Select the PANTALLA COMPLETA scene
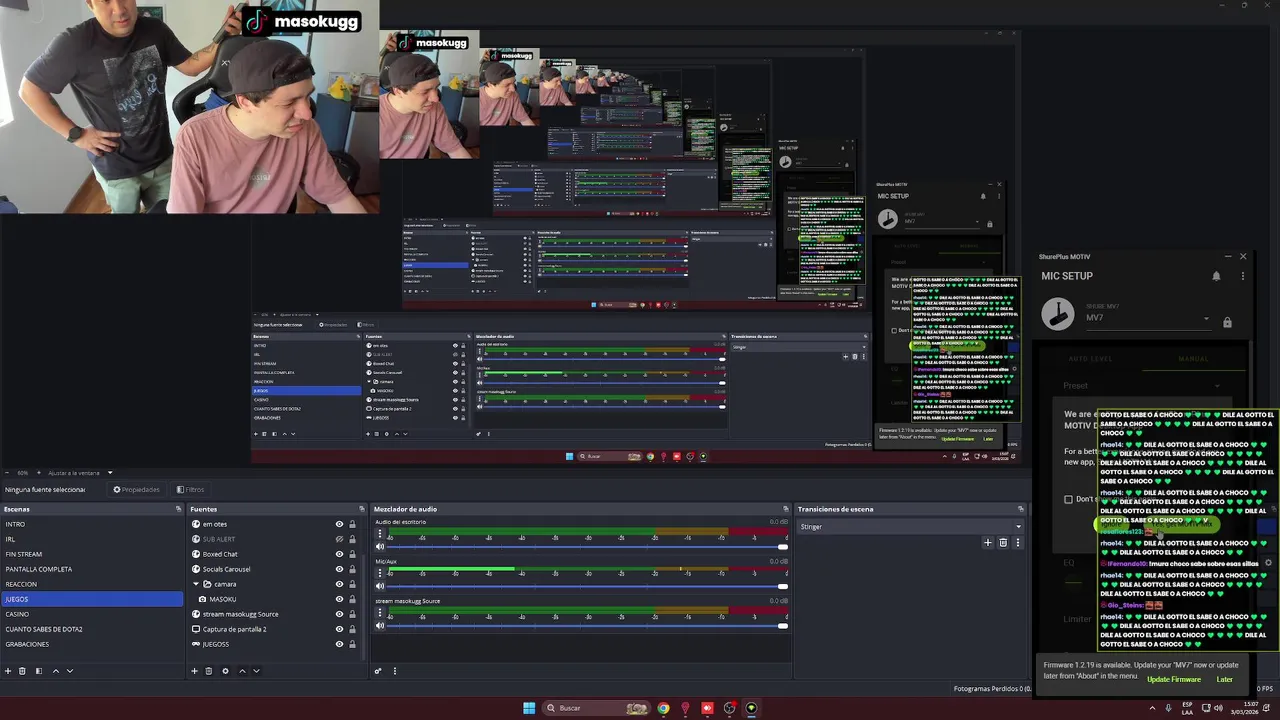The image size is (1280, 720). [92, 569]
